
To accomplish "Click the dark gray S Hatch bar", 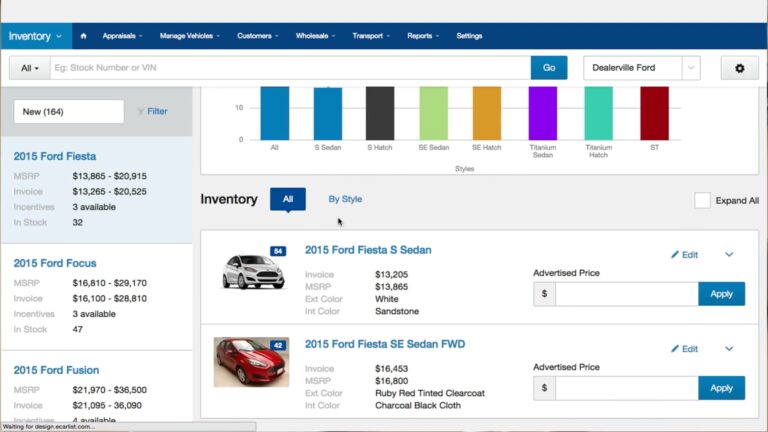I will pos(380,113).
